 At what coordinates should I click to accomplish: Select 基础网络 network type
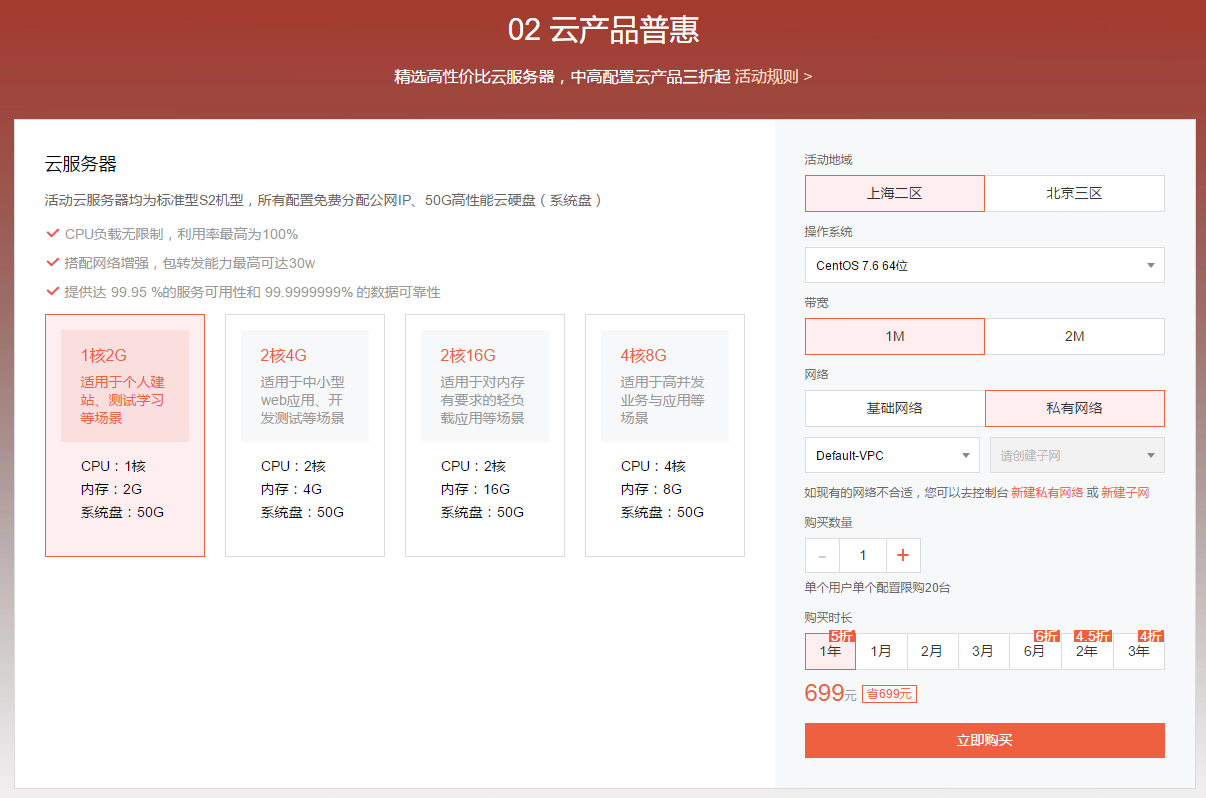point(894,408)
